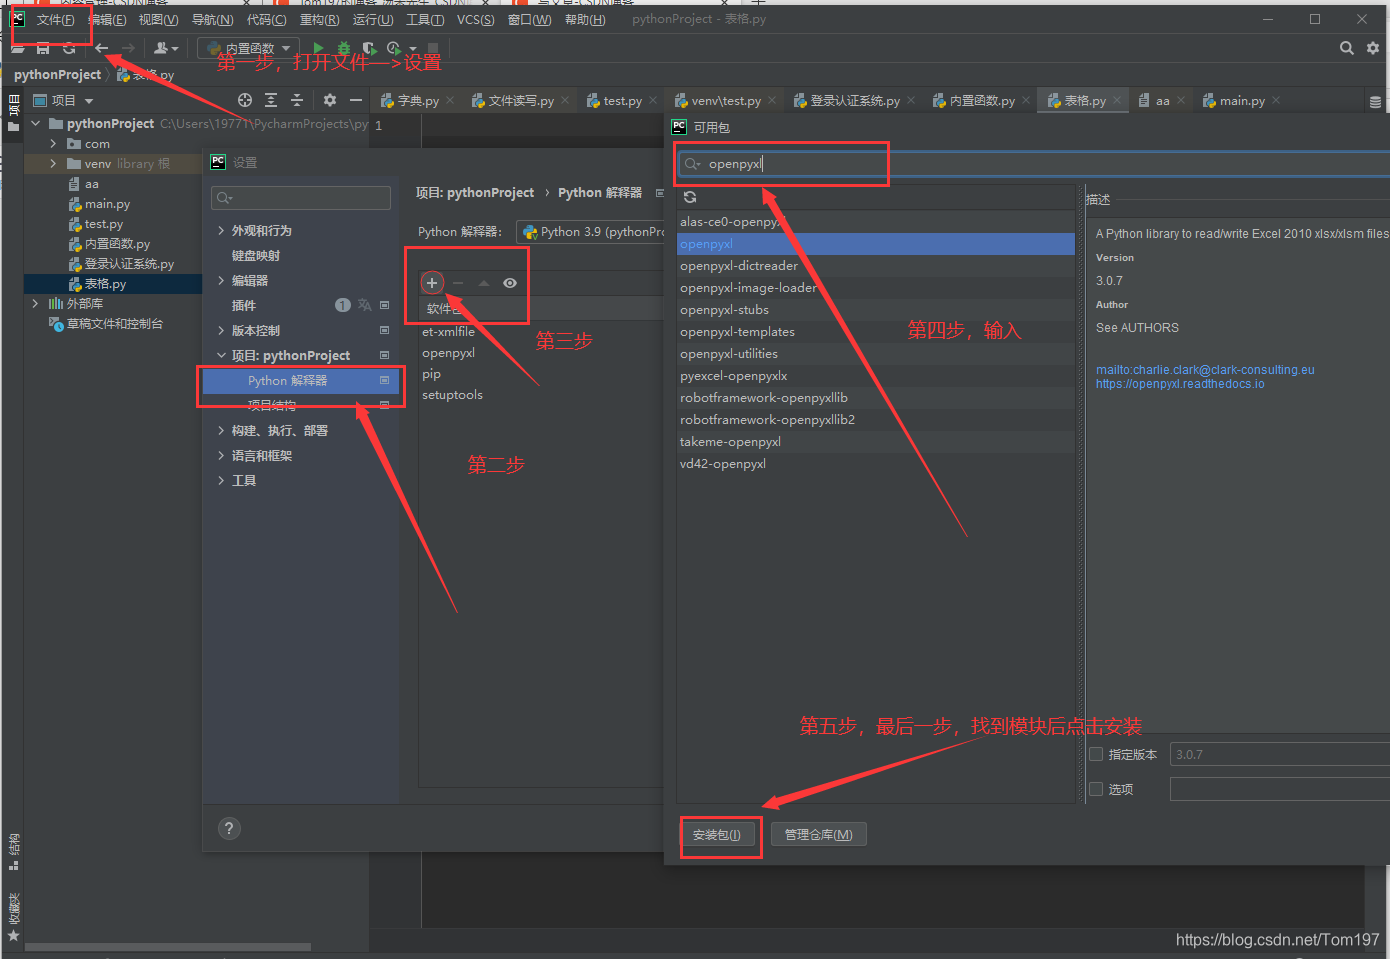The image size is (1390, 959).
Task: Click upgrade triangle icon for package
Action: pos(484,283)
